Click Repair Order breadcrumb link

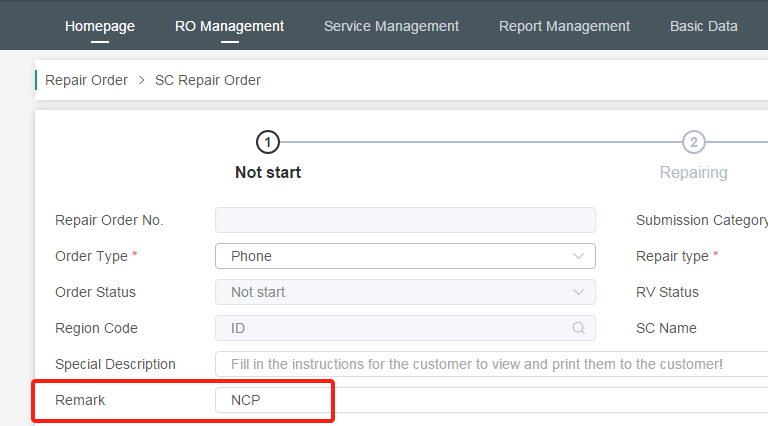click(87, 80)
